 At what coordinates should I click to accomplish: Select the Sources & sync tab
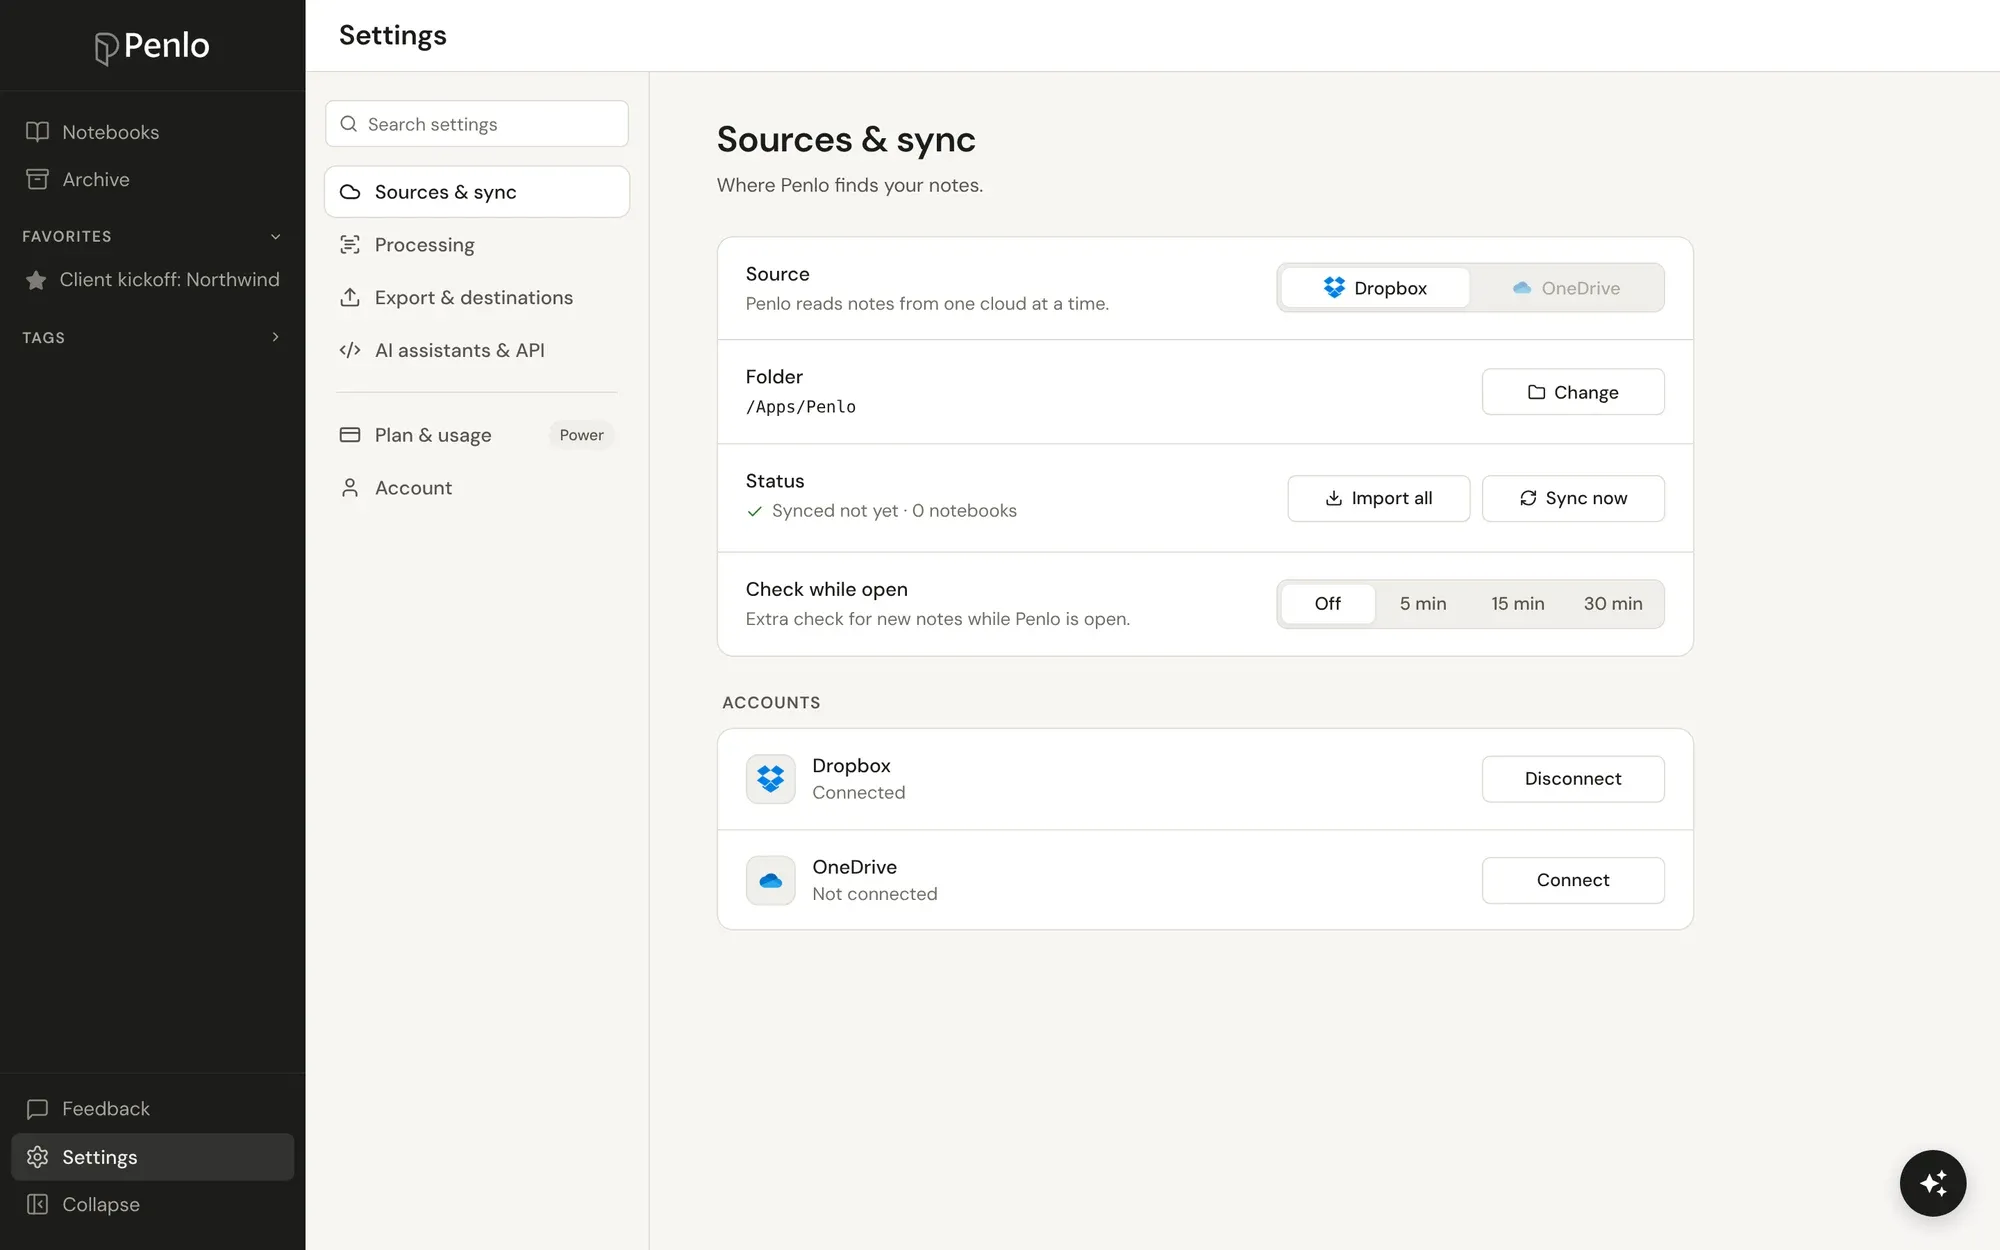(x=477, y=192)
